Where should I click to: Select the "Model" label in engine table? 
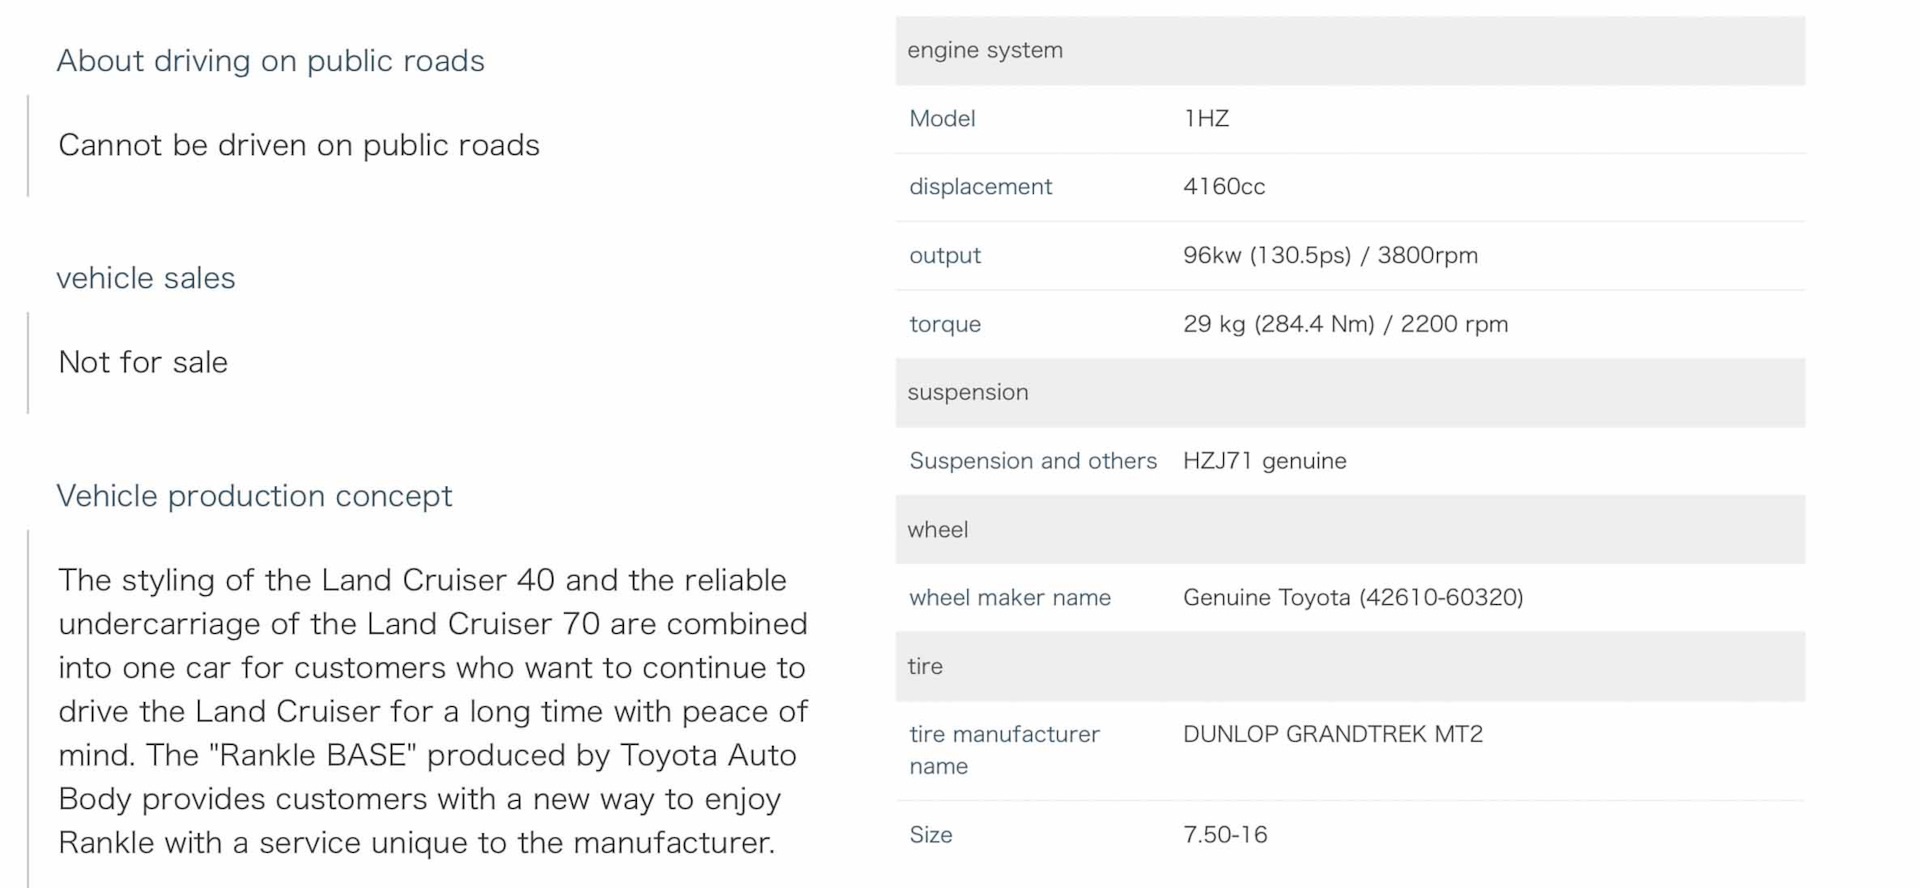click(942, 119)
